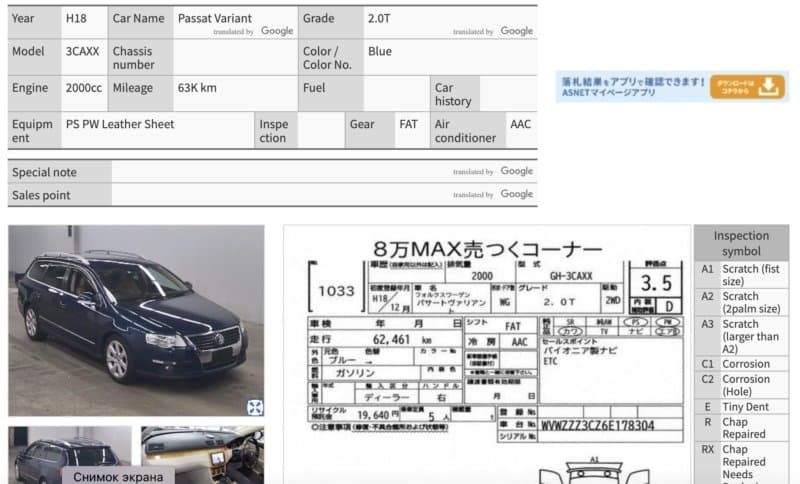Select the '2000cc' engine value
The height and width of the screenshot is (484, 800).
pyautogui.click(x=84, y=88)
